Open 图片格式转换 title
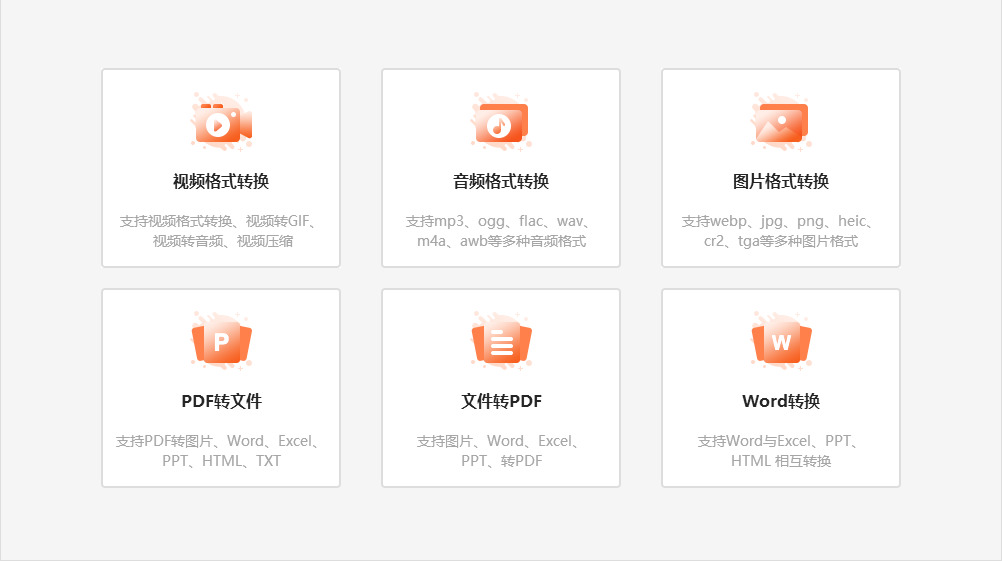The image size is (1002, 561). [781, 181]
